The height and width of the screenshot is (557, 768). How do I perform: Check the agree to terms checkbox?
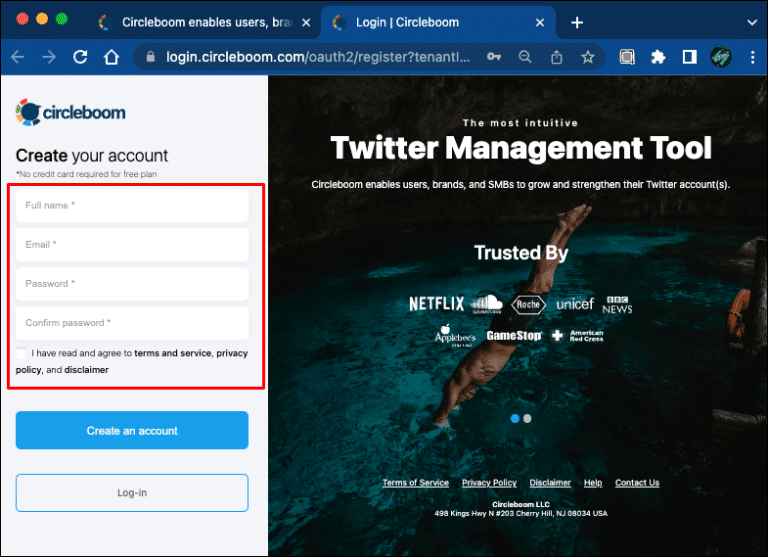(x=21, y=353)
